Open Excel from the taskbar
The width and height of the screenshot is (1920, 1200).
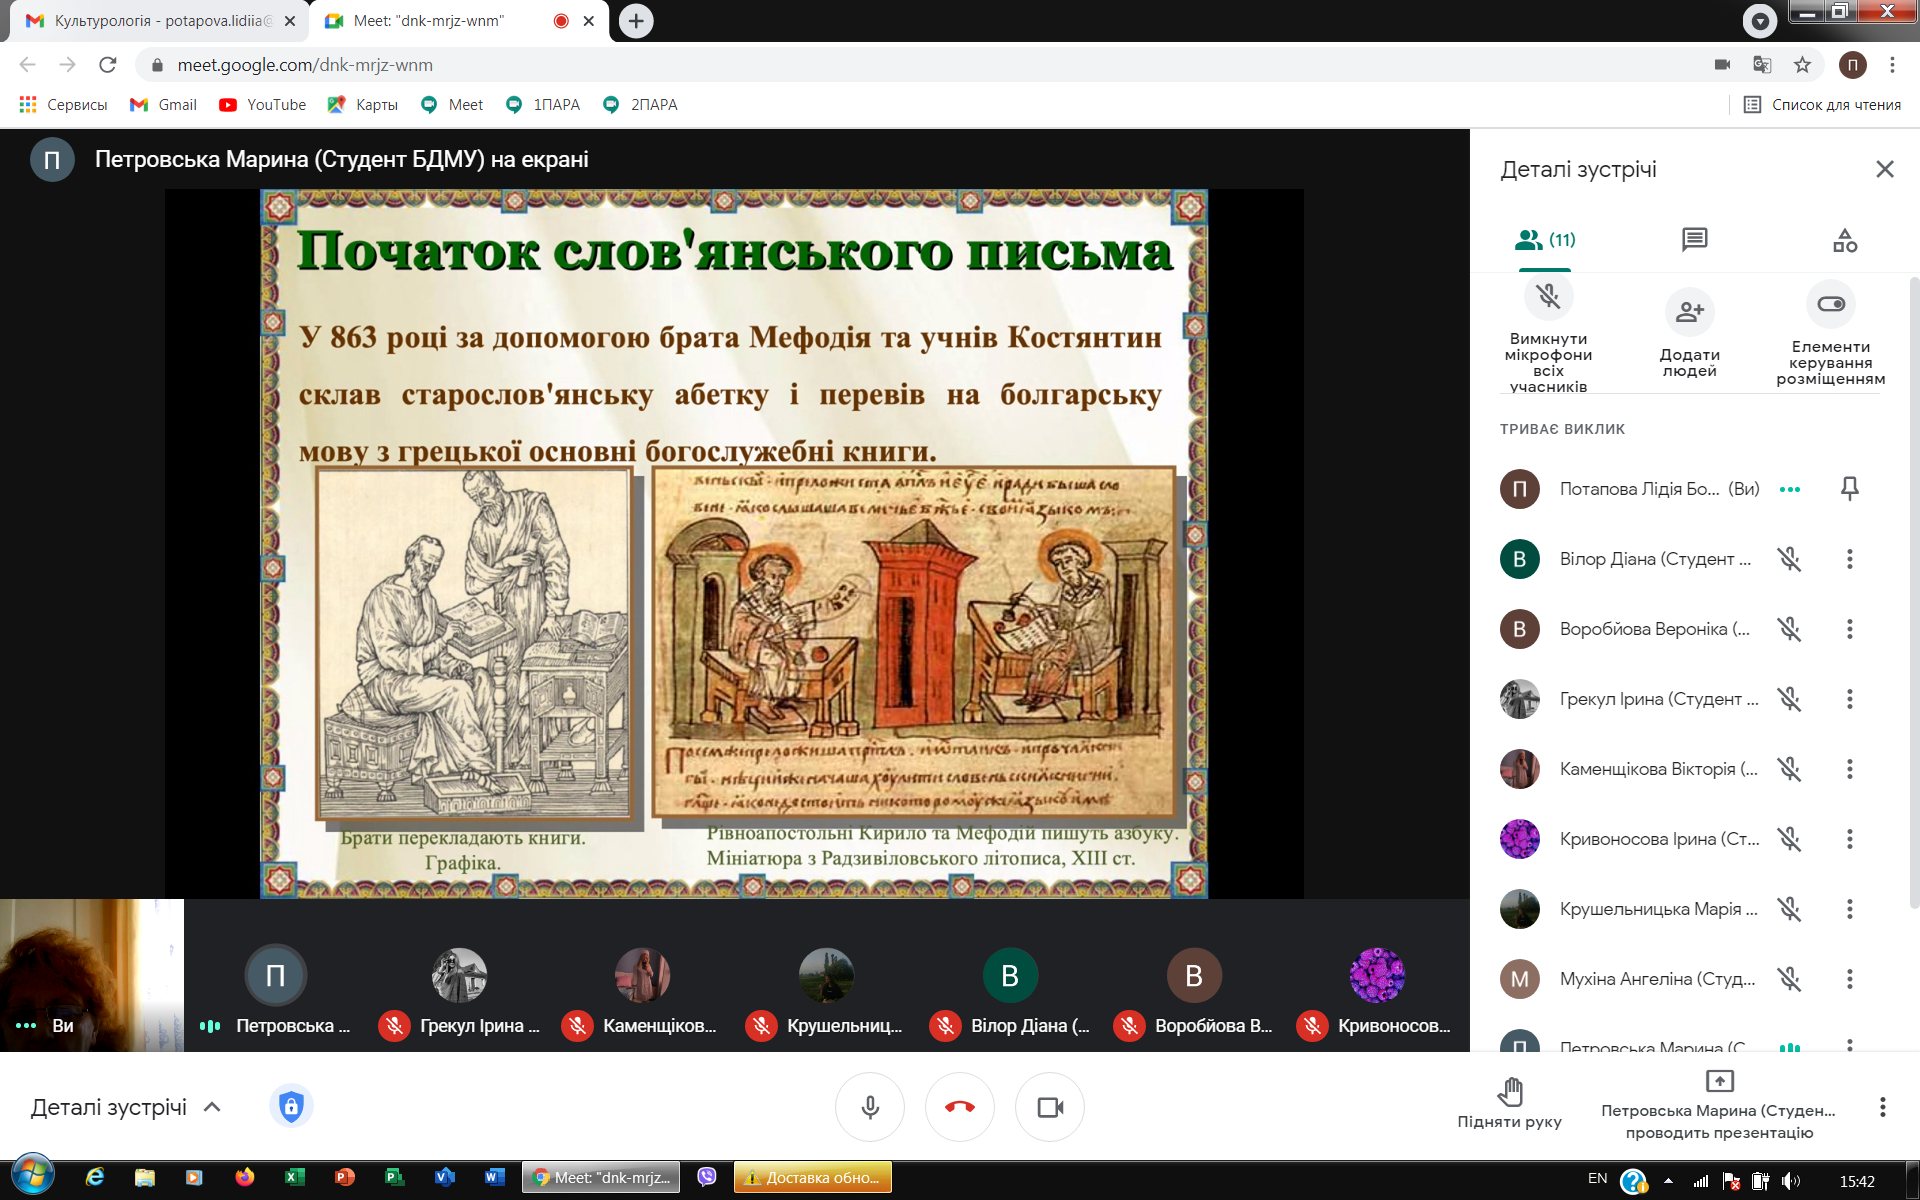294,1178
